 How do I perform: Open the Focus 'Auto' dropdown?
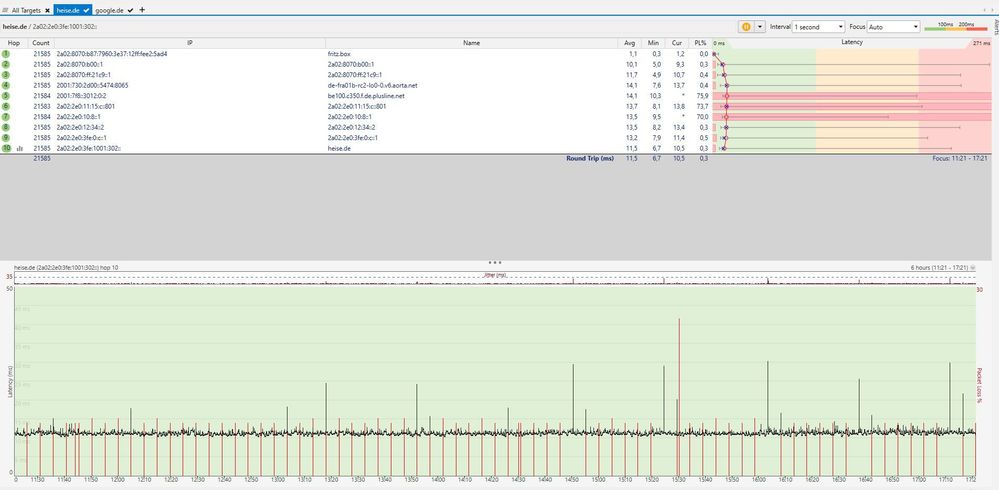(x=894, y=27)
